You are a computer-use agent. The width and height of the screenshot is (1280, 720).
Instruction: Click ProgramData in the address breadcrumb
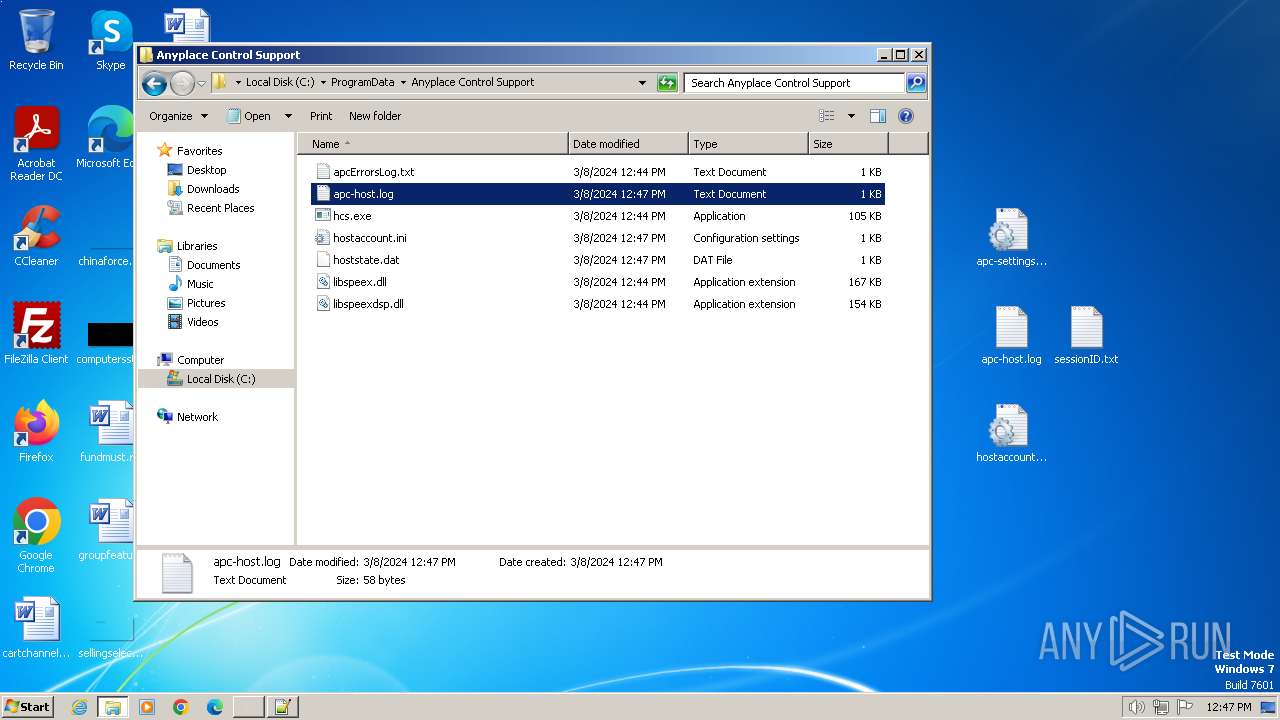[362, 83]
